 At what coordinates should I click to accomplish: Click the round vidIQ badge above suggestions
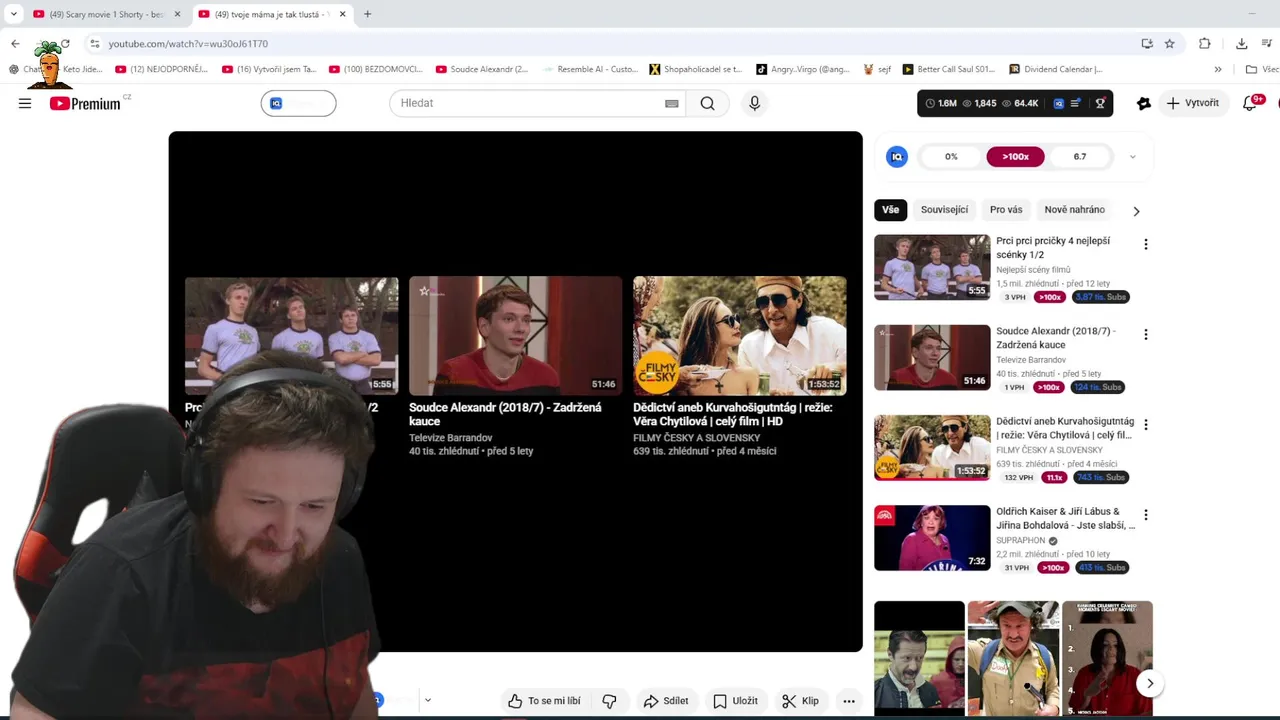pos(897,156)
